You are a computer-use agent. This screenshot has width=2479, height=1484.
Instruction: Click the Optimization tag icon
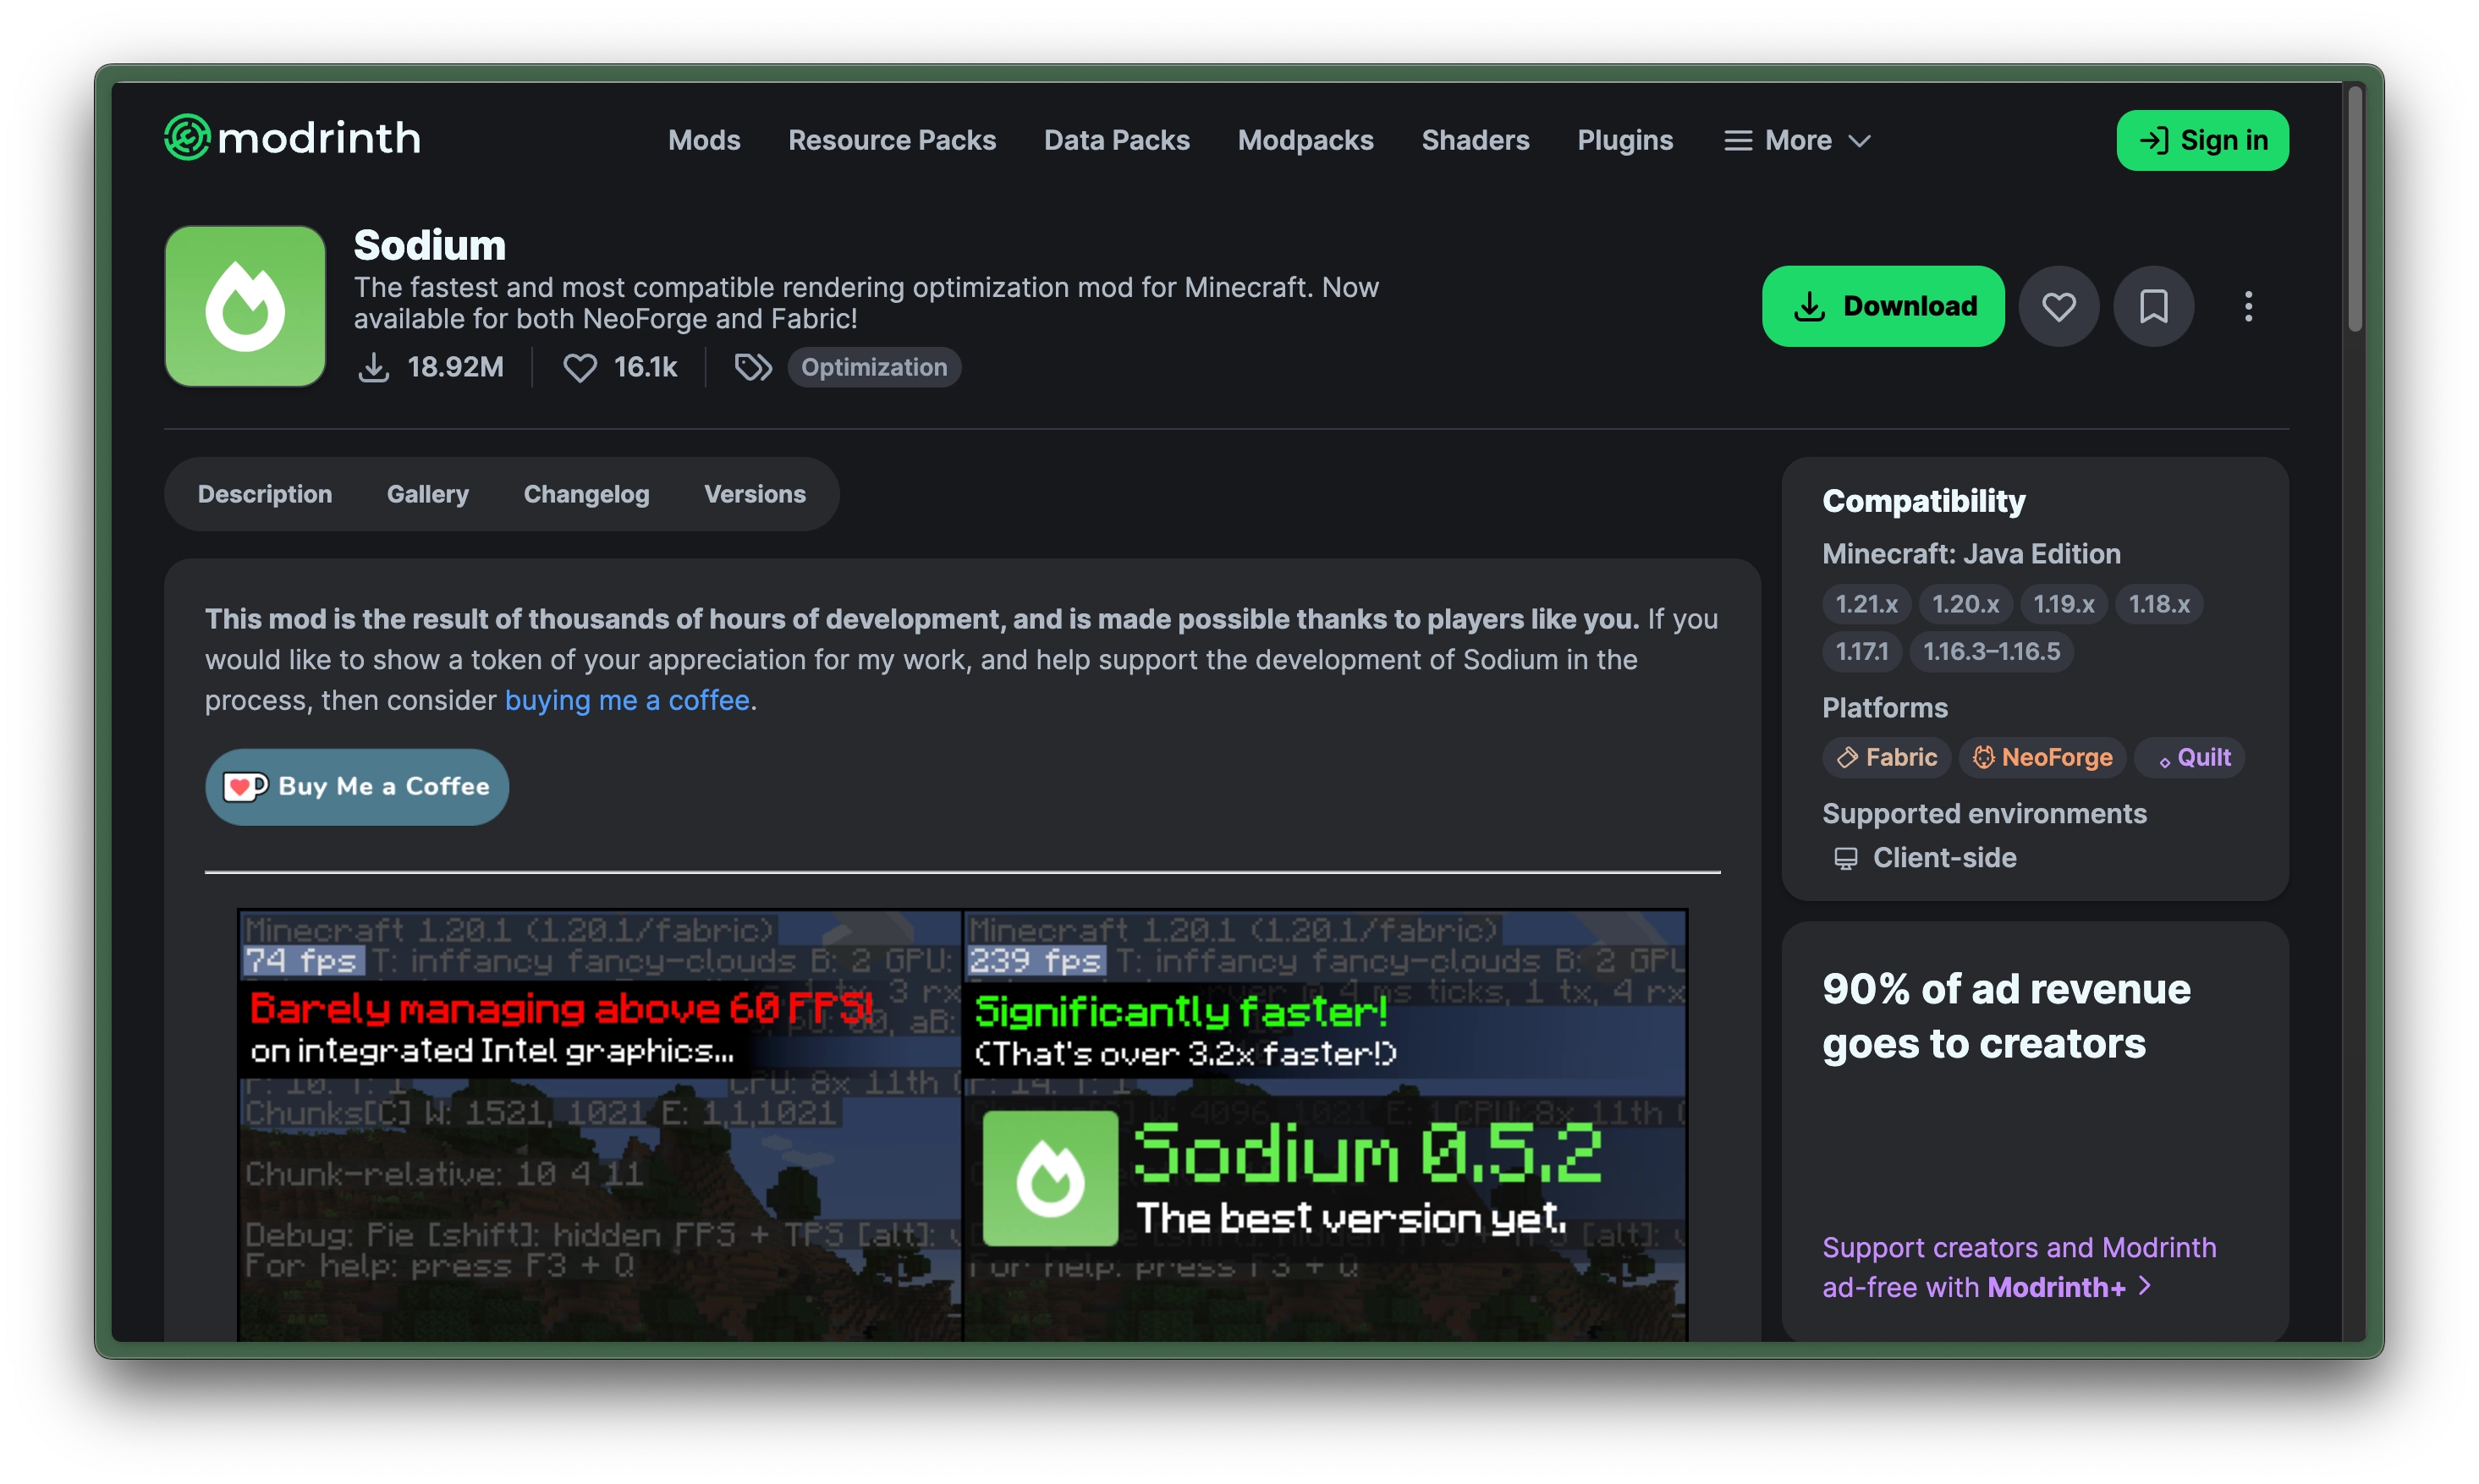(753, 367)
